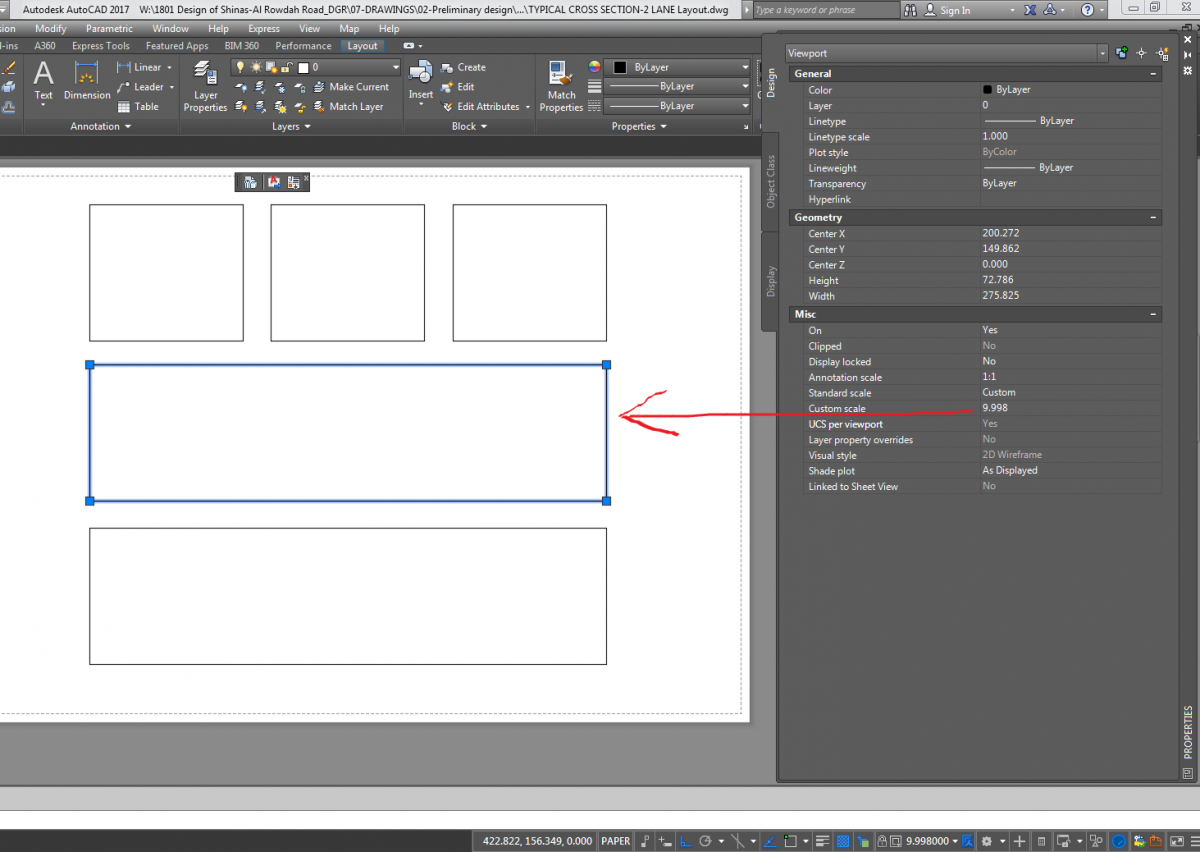The width and height of the screenshot is (1200, 852).
Task: Open the workspace switching gear in status bar
Action: tap(987, 841)
